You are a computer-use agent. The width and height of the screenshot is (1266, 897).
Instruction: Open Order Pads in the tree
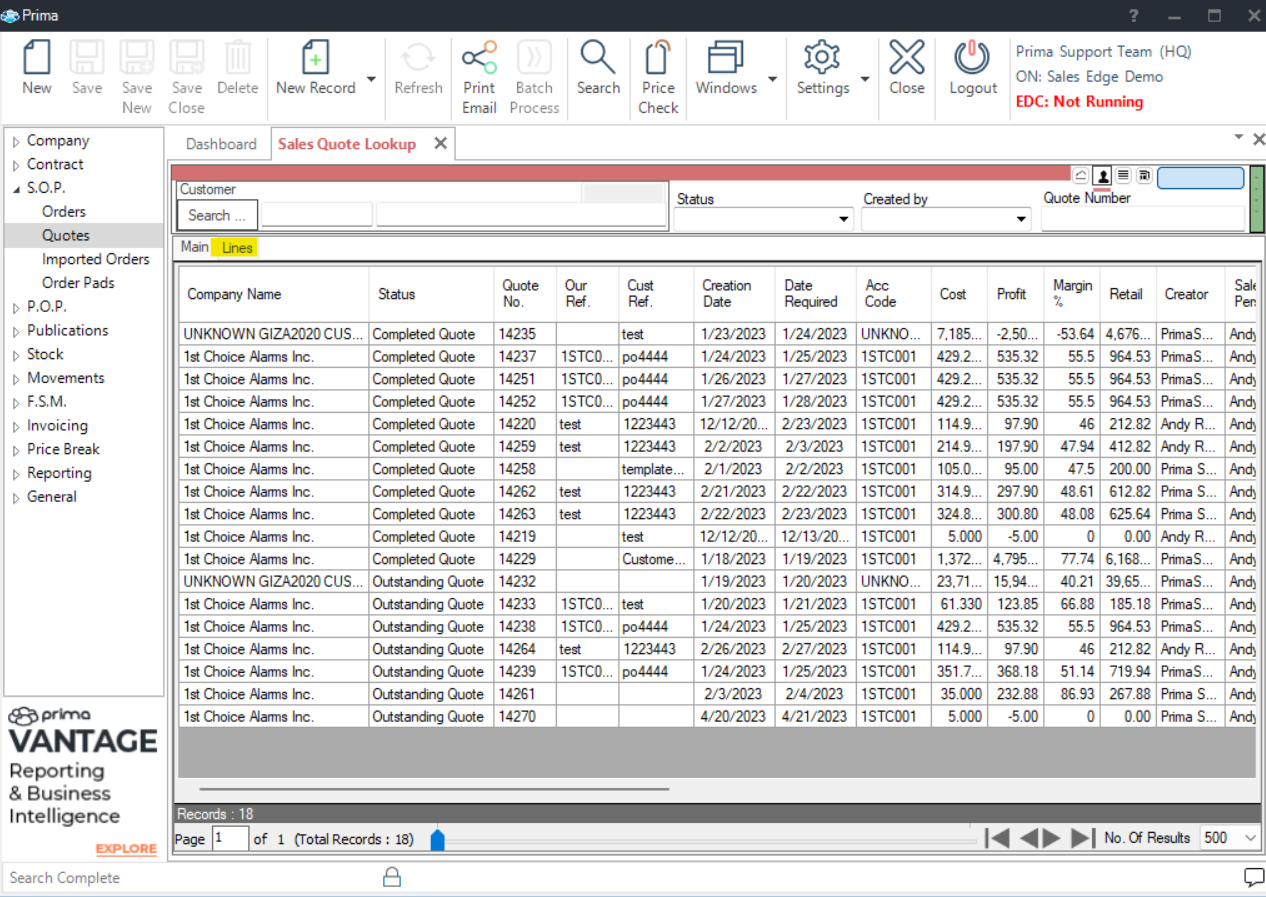click(78, 283)
